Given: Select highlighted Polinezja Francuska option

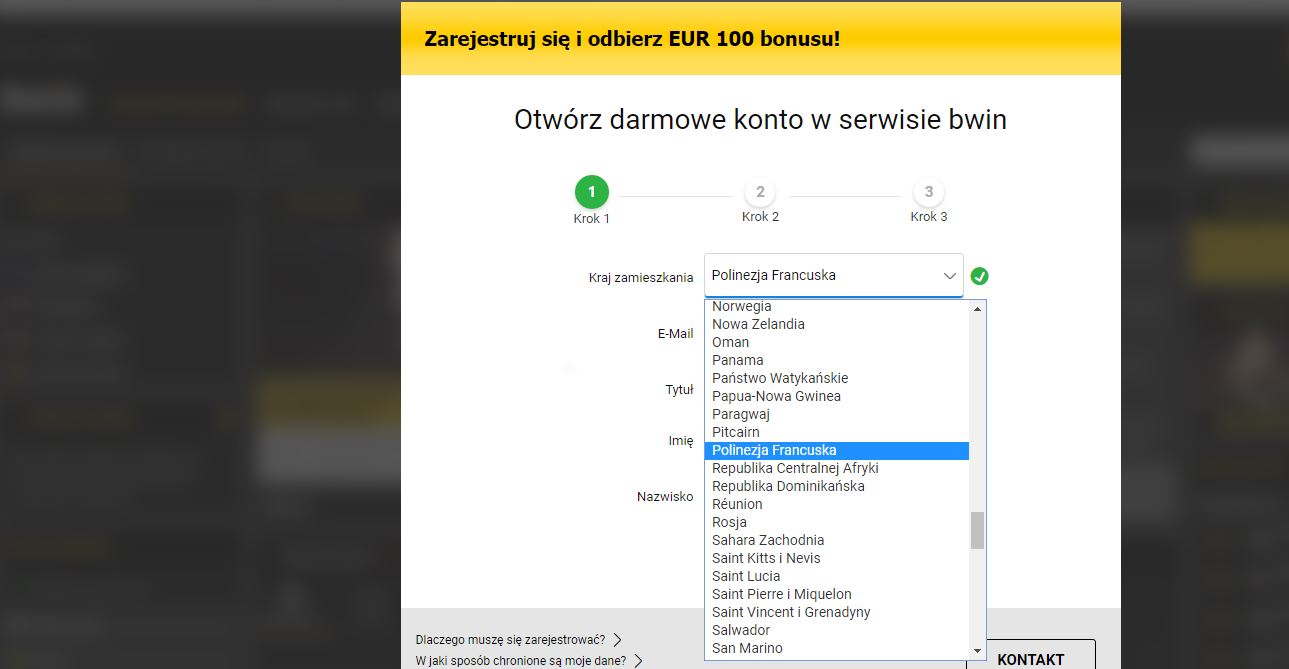Looking at the screenshot, I should [x=837, y=450].
